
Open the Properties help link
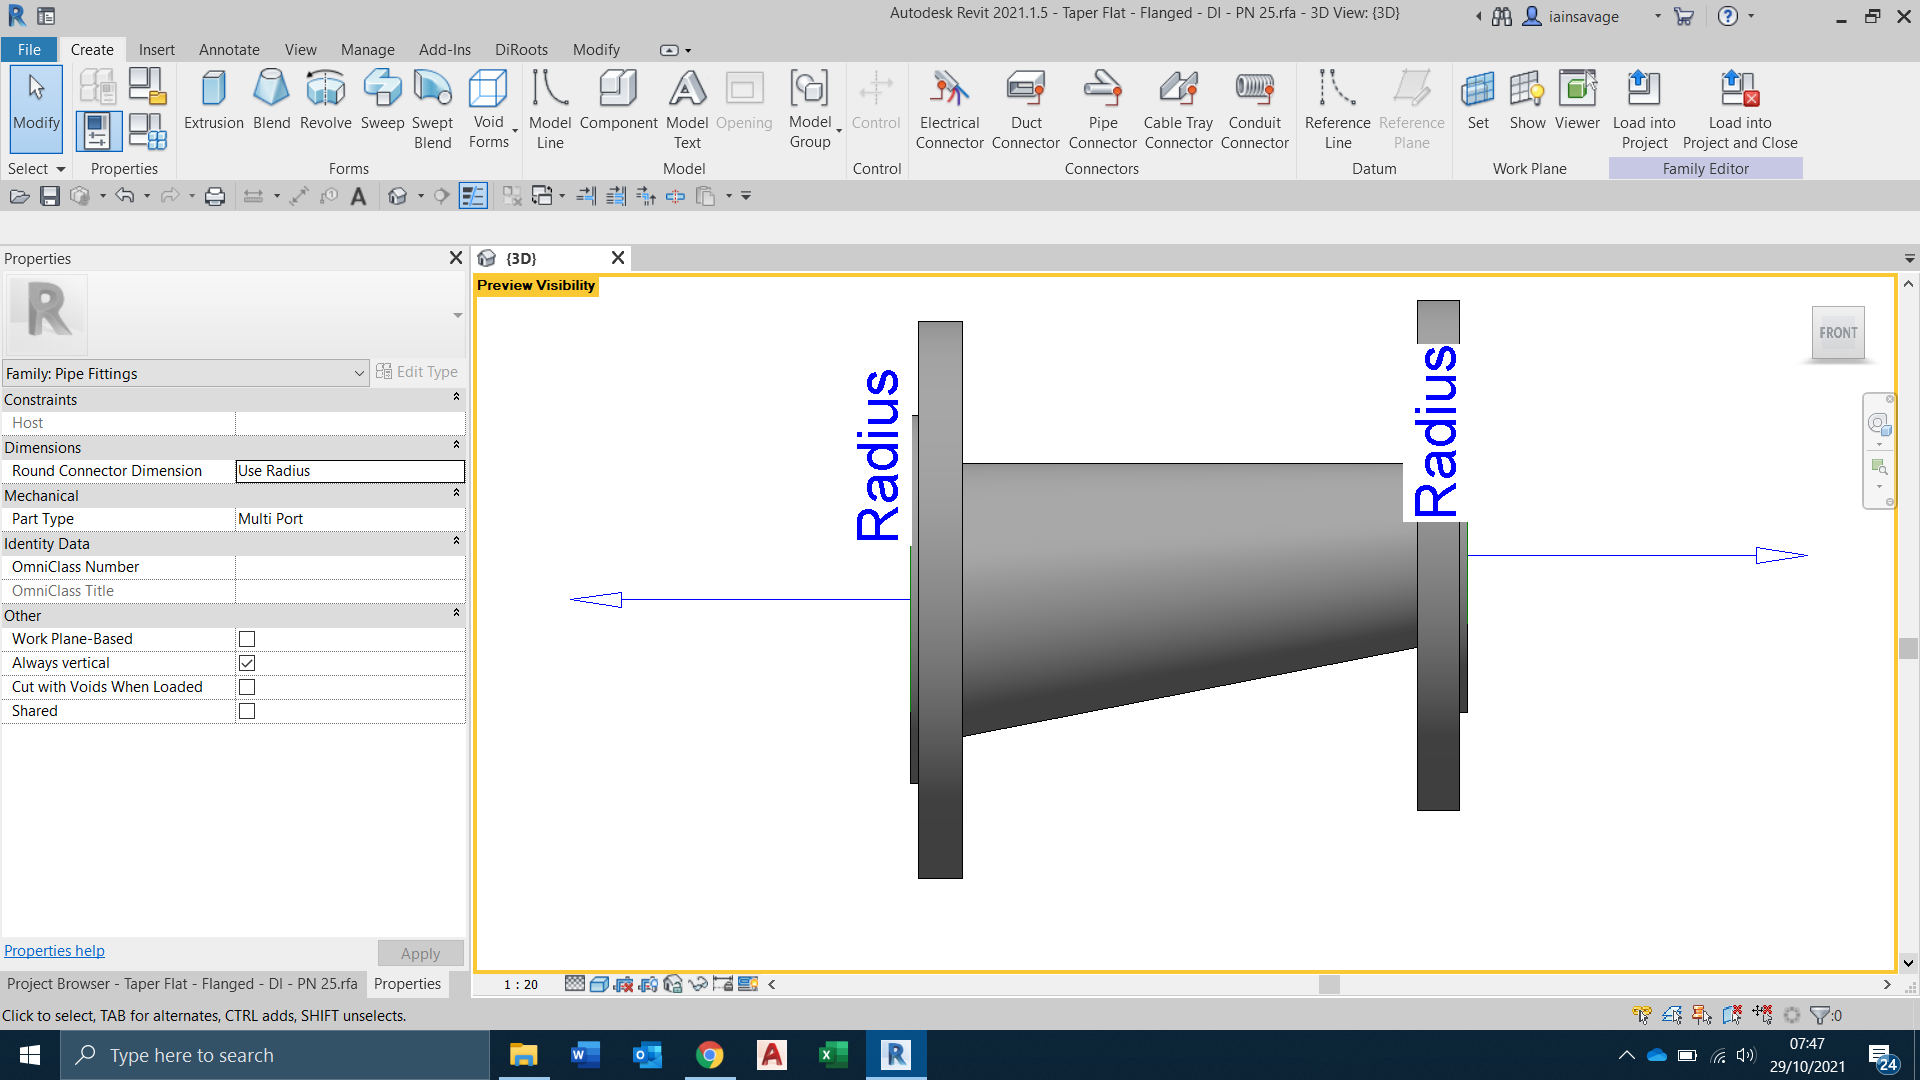coord(54,950)
